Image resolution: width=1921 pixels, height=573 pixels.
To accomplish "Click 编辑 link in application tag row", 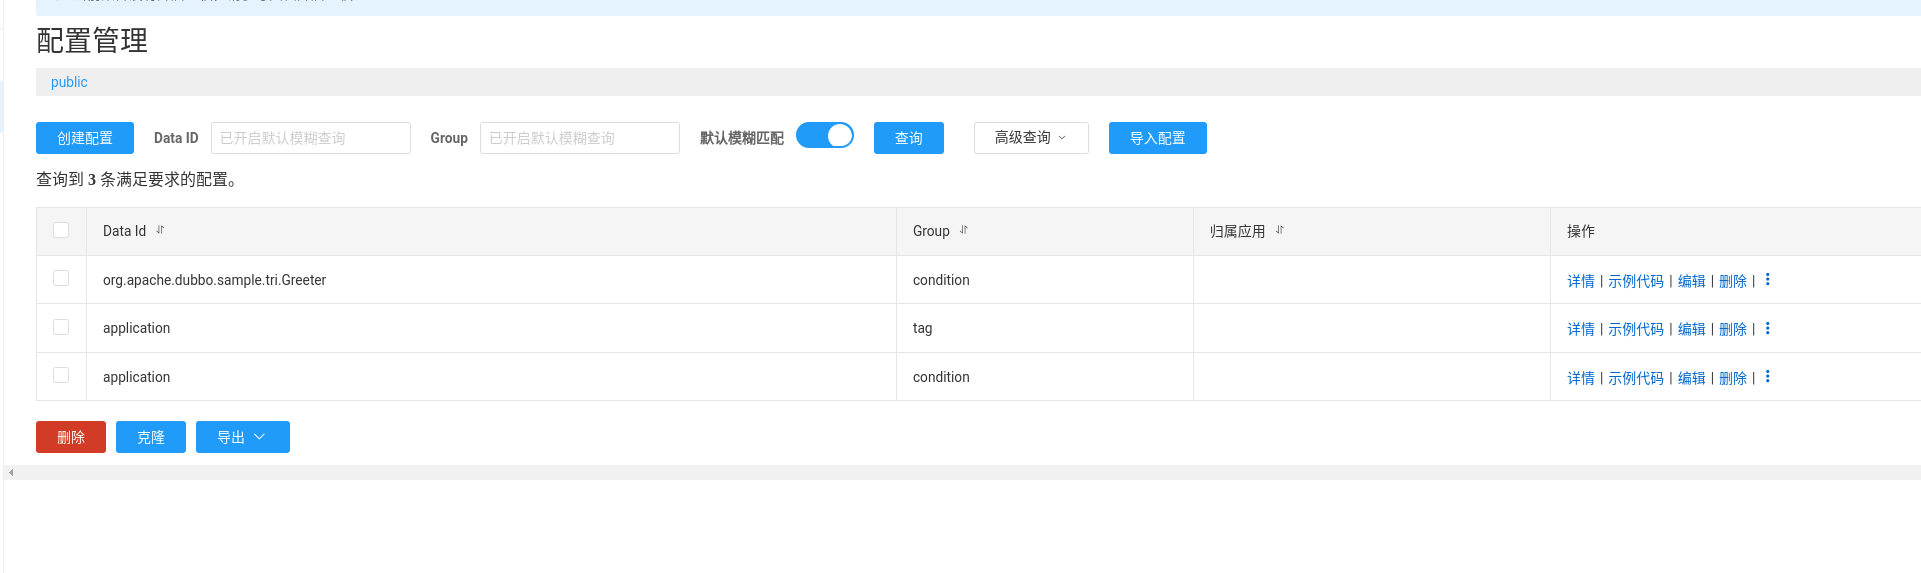I will (x=1691, y=329).
